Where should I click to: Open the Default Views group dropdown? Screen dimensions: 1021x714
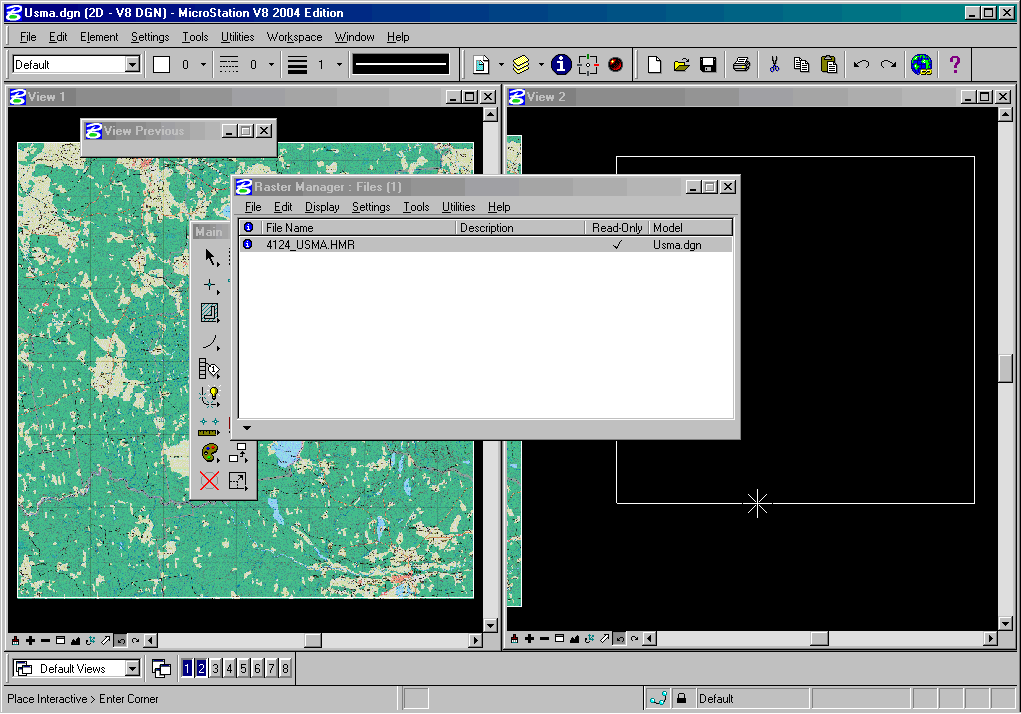(132, 668)
